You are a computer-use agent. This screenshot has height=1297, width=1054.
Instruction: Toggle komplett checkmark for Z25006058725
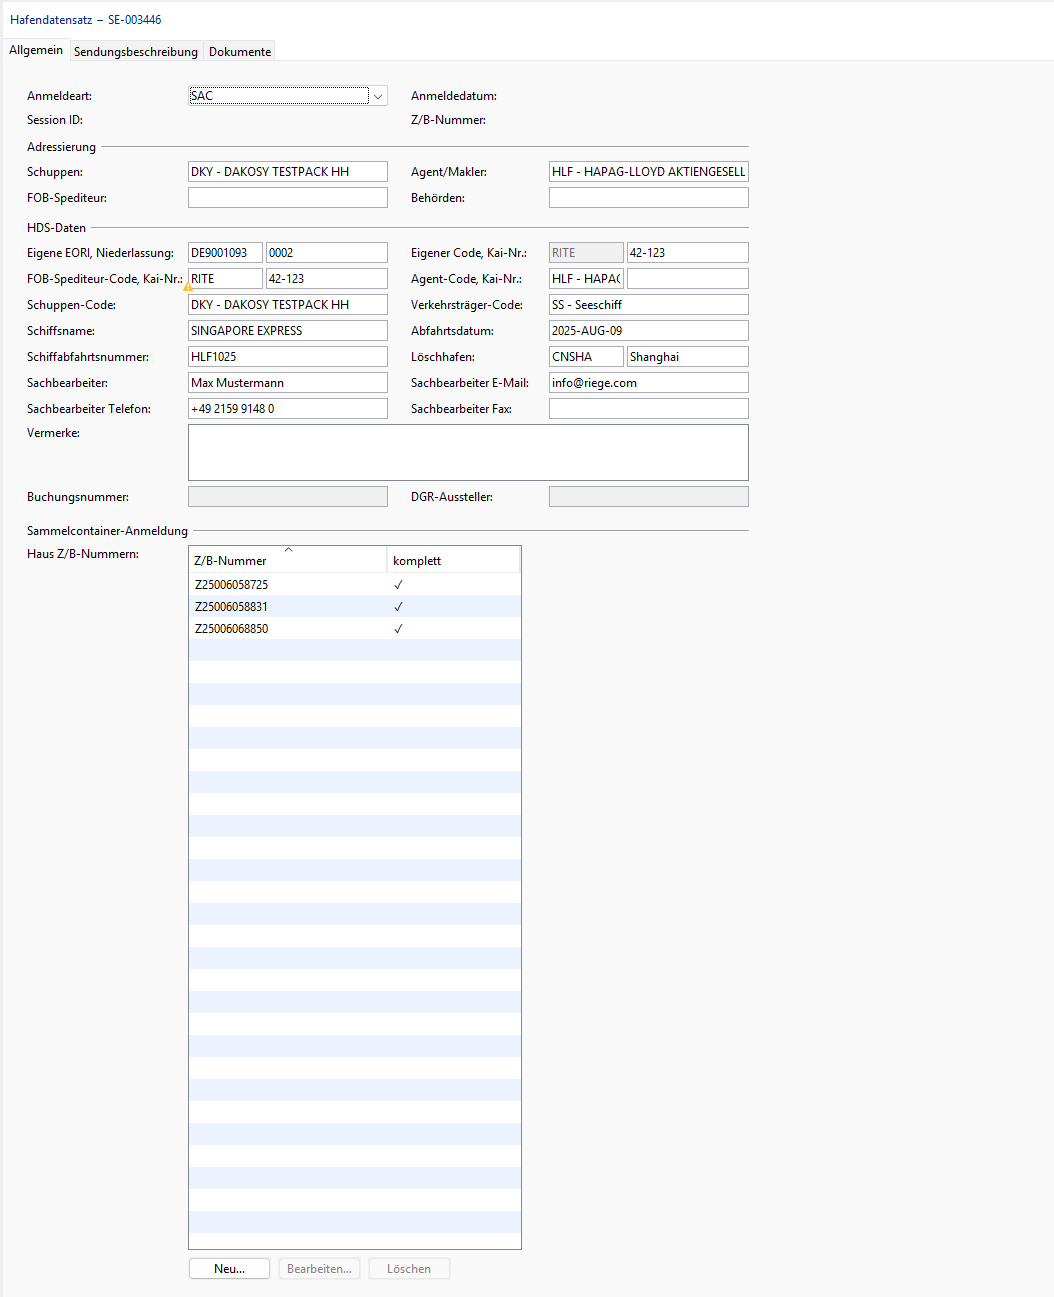pyautogui.click(x=398, y=585)
